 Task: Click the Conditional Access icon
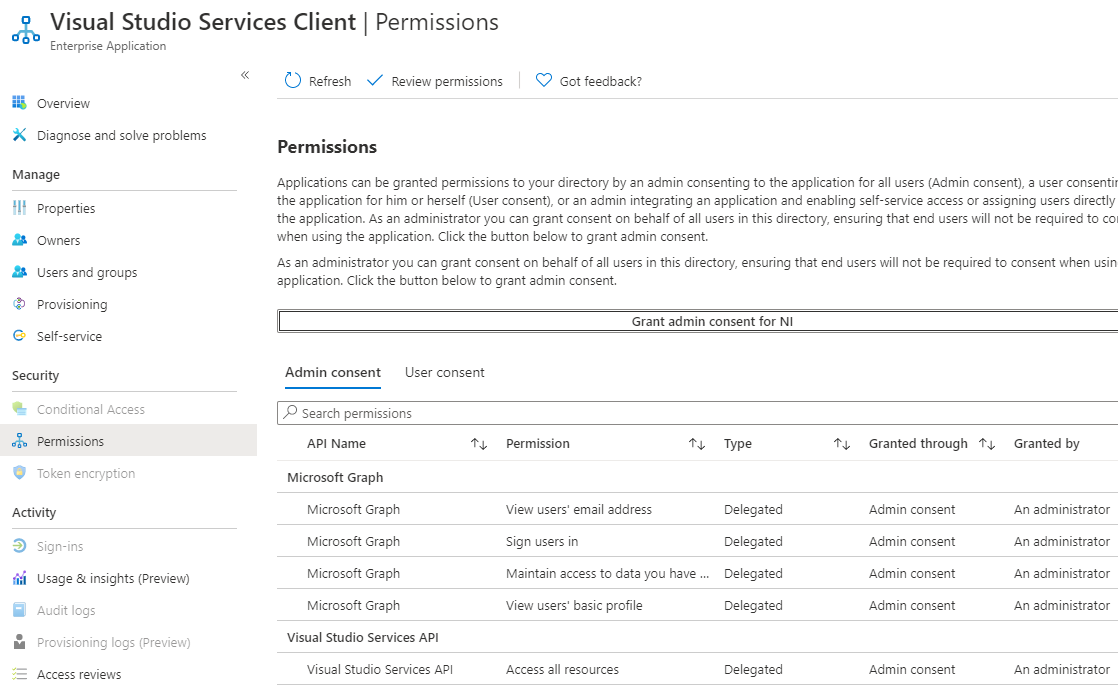coord(19,409)
